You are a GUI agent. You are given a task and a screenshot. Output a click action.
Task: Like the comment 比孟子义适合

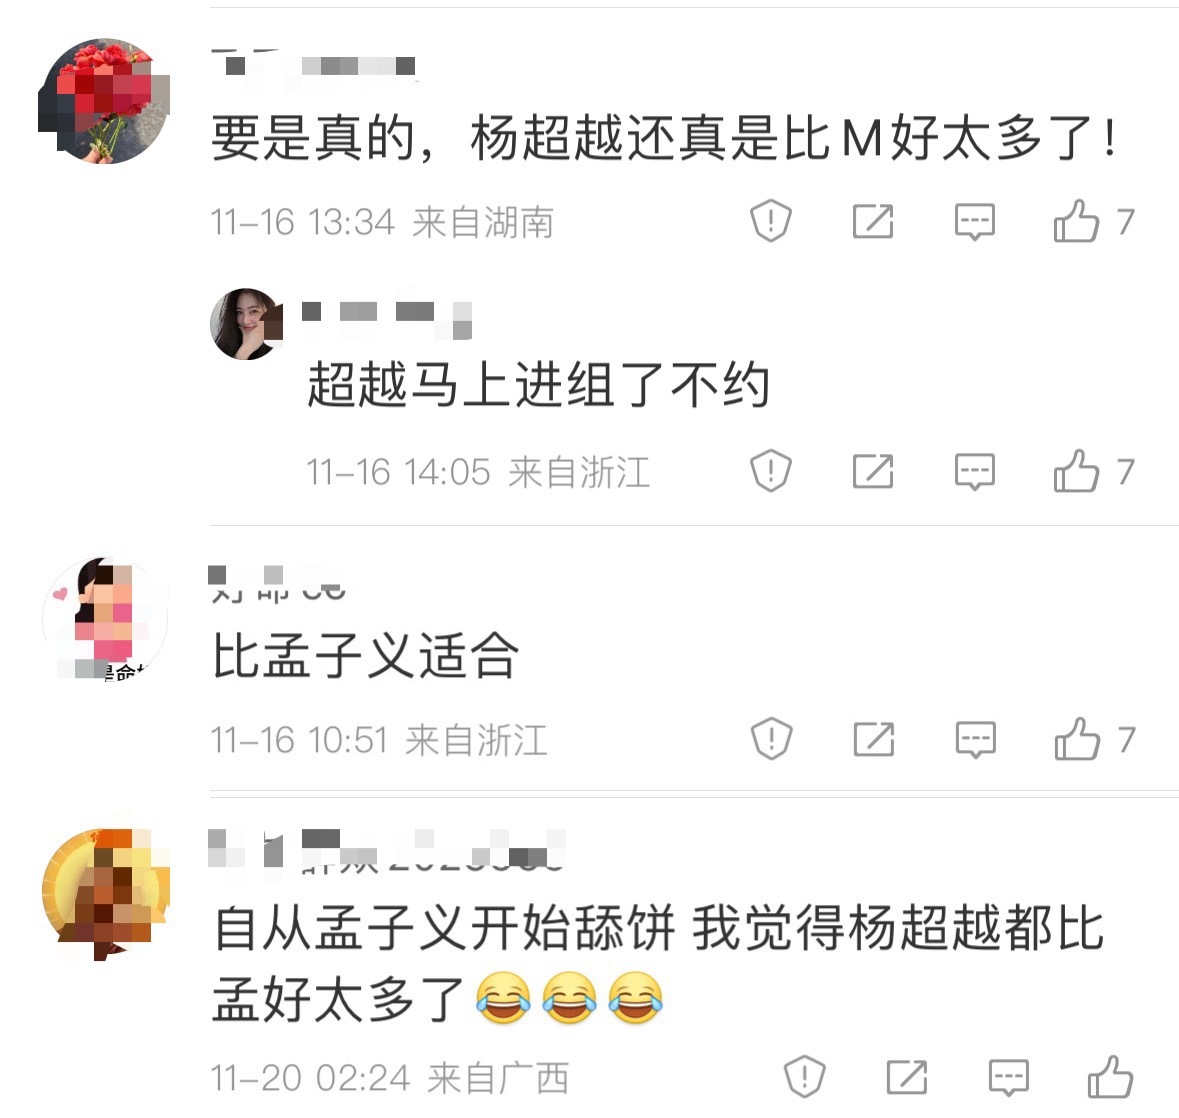click(1077, 739)
